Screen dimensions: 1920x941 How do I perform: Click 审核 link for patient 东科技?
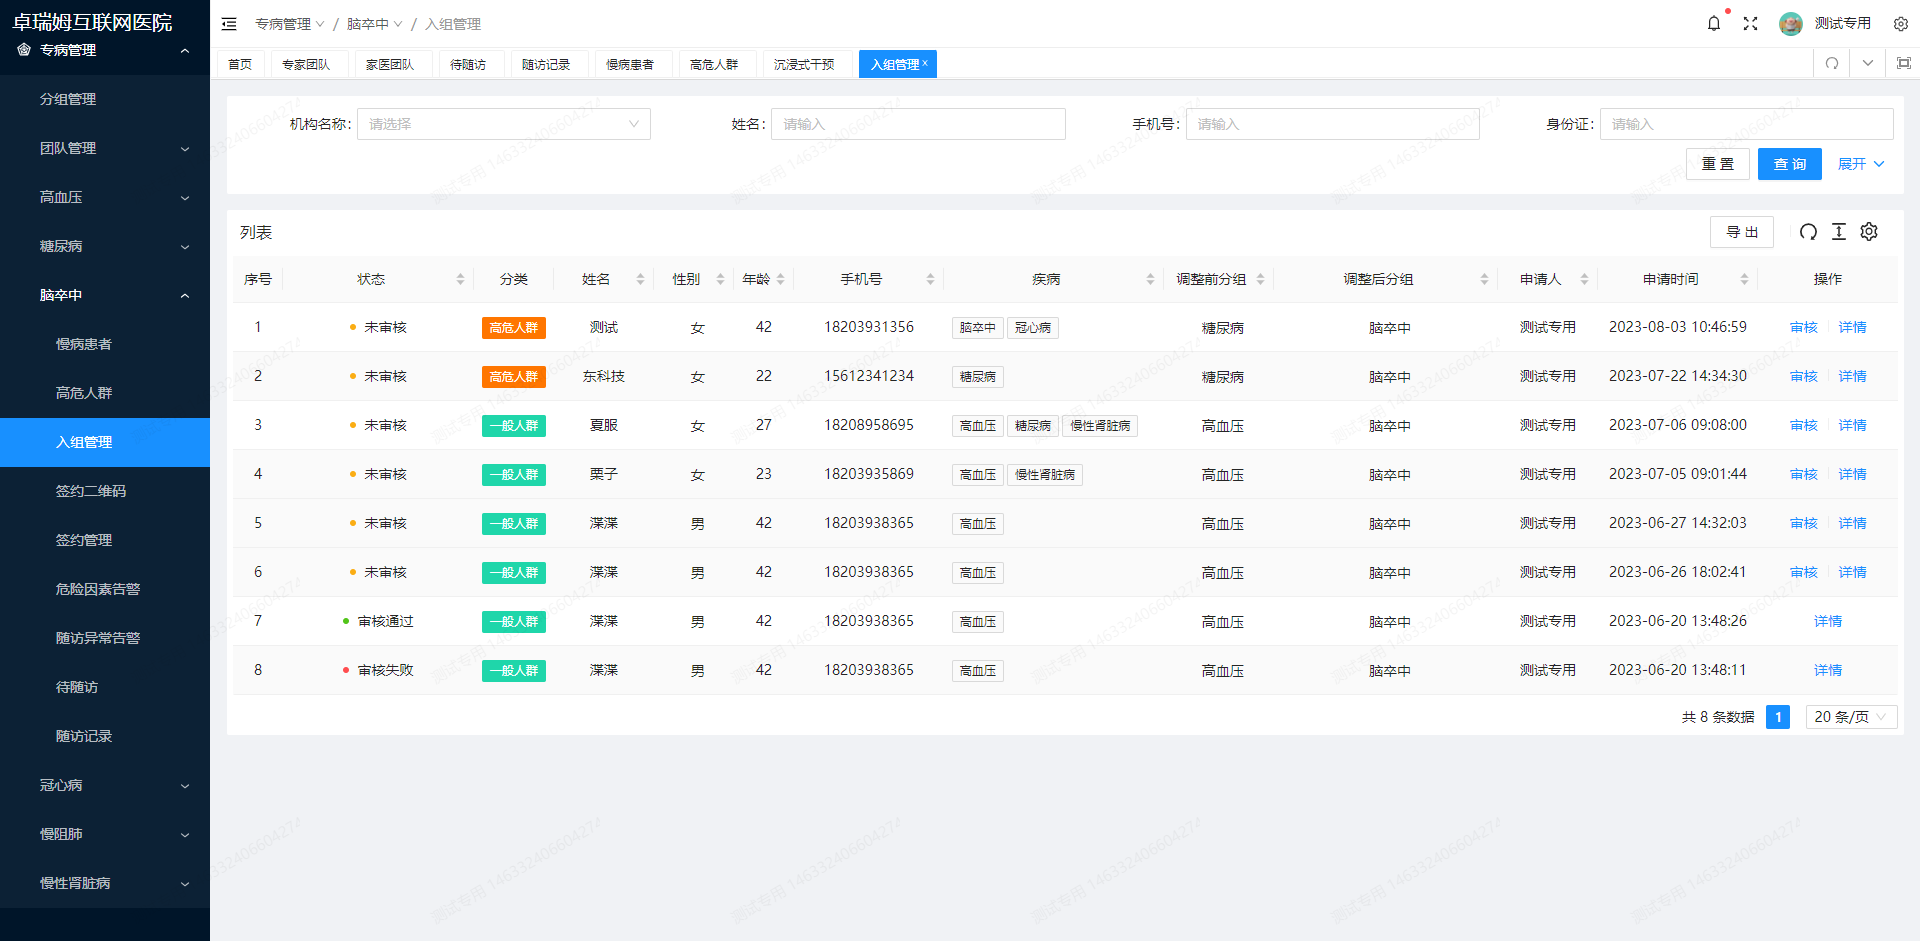1803,376
